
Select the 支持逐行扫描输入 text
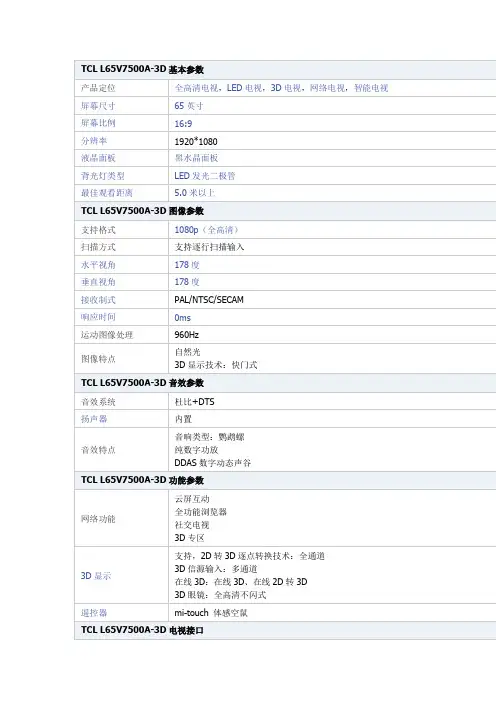tap(209, 247)
